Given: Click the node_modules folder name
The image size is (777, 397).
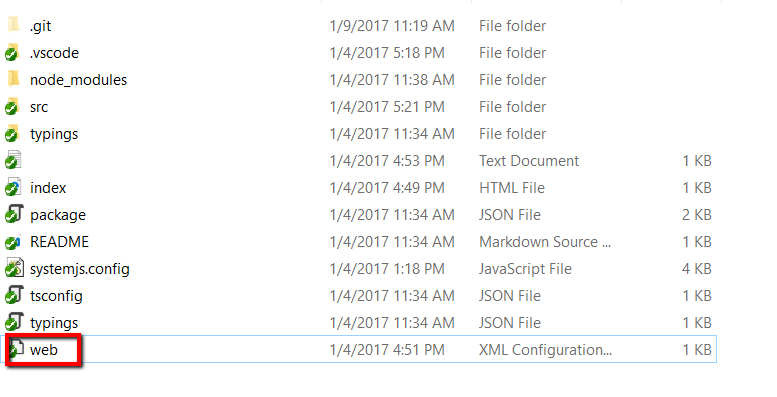Looking at the screenshot, I should pyautogui.click(x=78, y=80).
